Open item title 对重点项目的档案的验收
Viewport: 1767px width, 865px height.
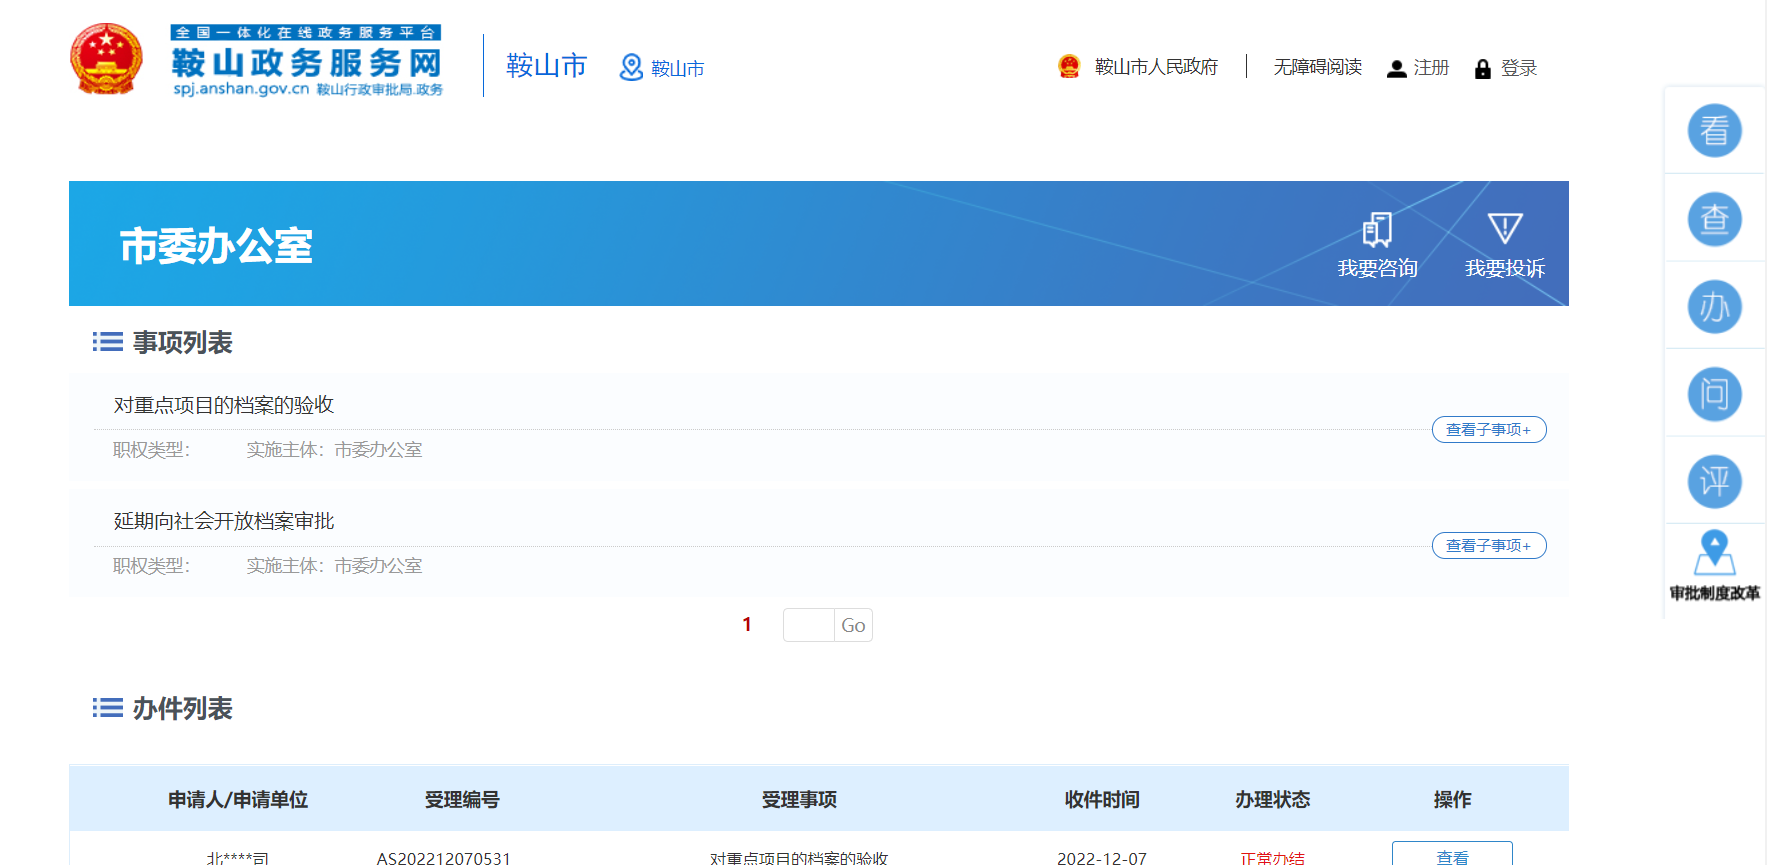click(224, 405)
